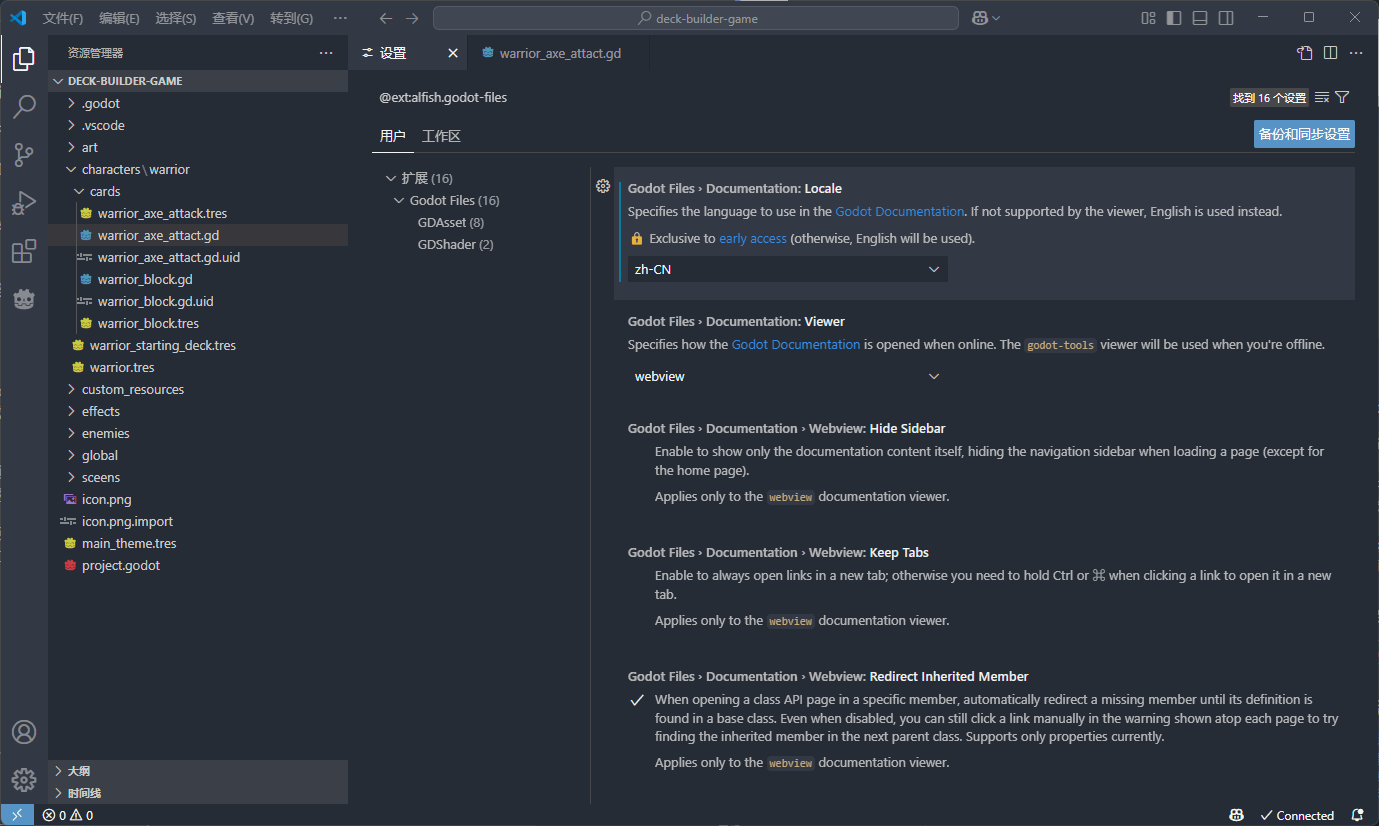Split the editor to the right

coord(1330,53)
